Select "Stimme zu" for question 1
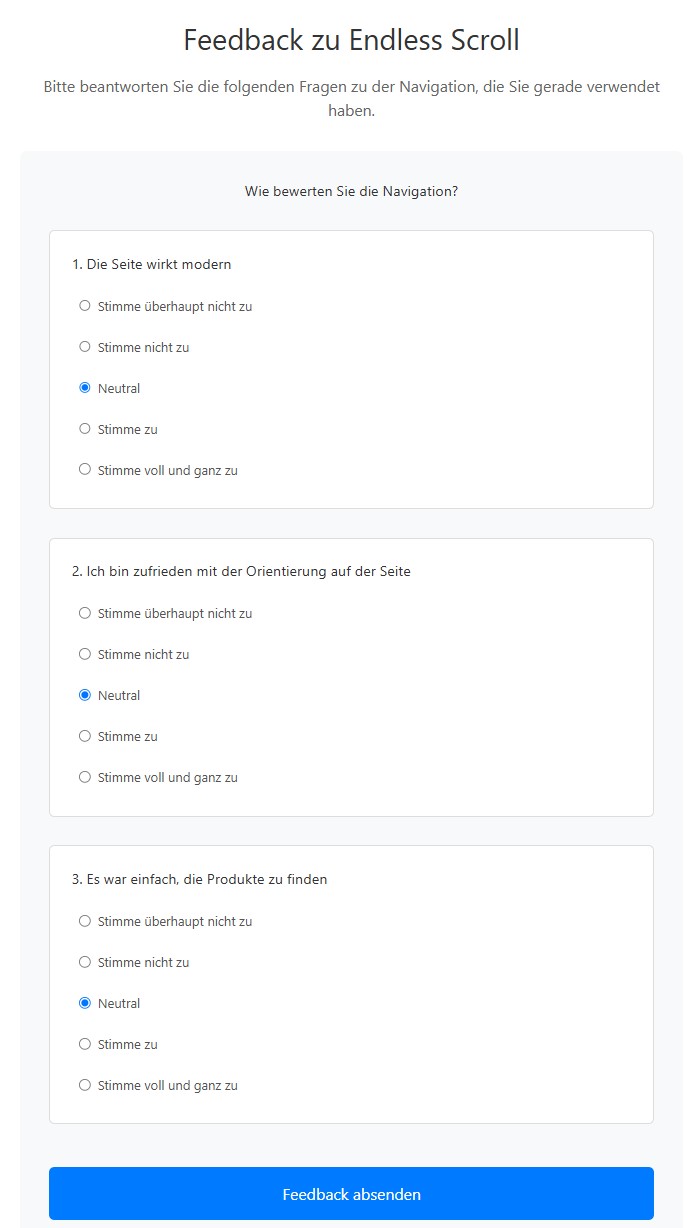This screenshot has height=1228, width=692. 85,429
